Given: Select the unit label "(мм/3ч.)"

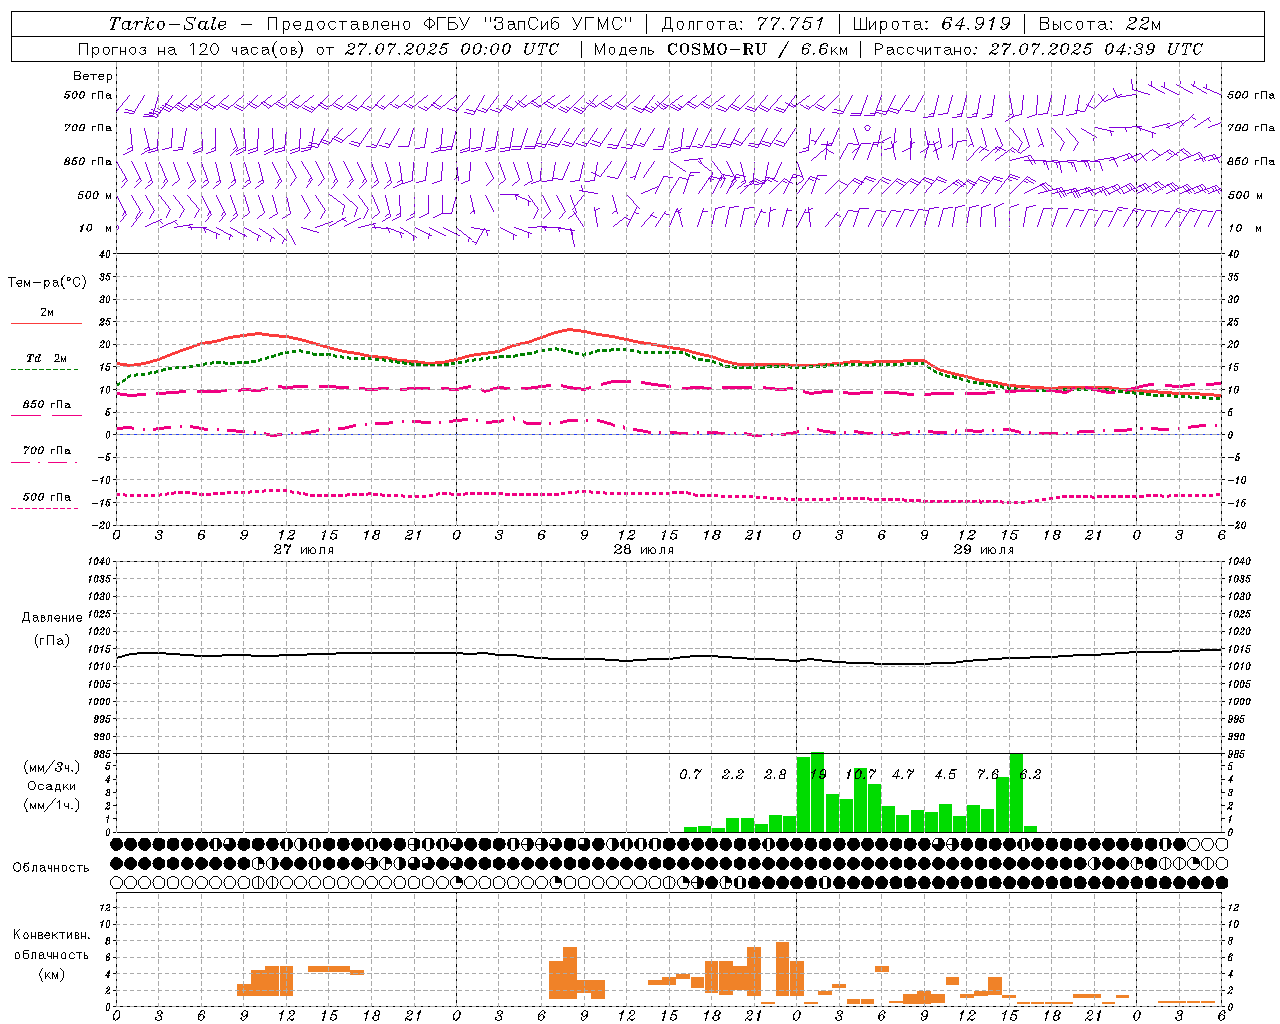Looking at the screenshot, I should point(51,767).
